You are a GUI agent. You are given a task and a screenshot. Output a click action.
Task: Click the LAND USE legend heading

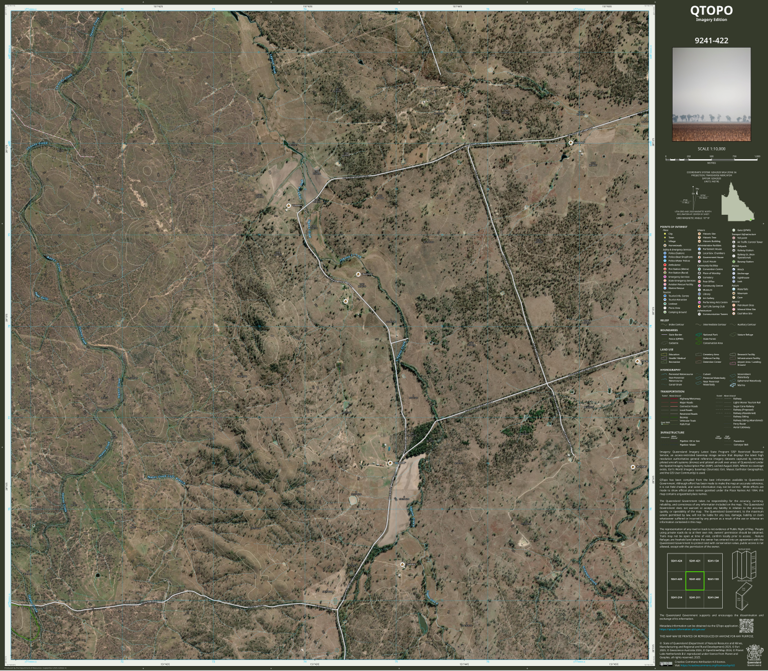(x=667, y=350)
